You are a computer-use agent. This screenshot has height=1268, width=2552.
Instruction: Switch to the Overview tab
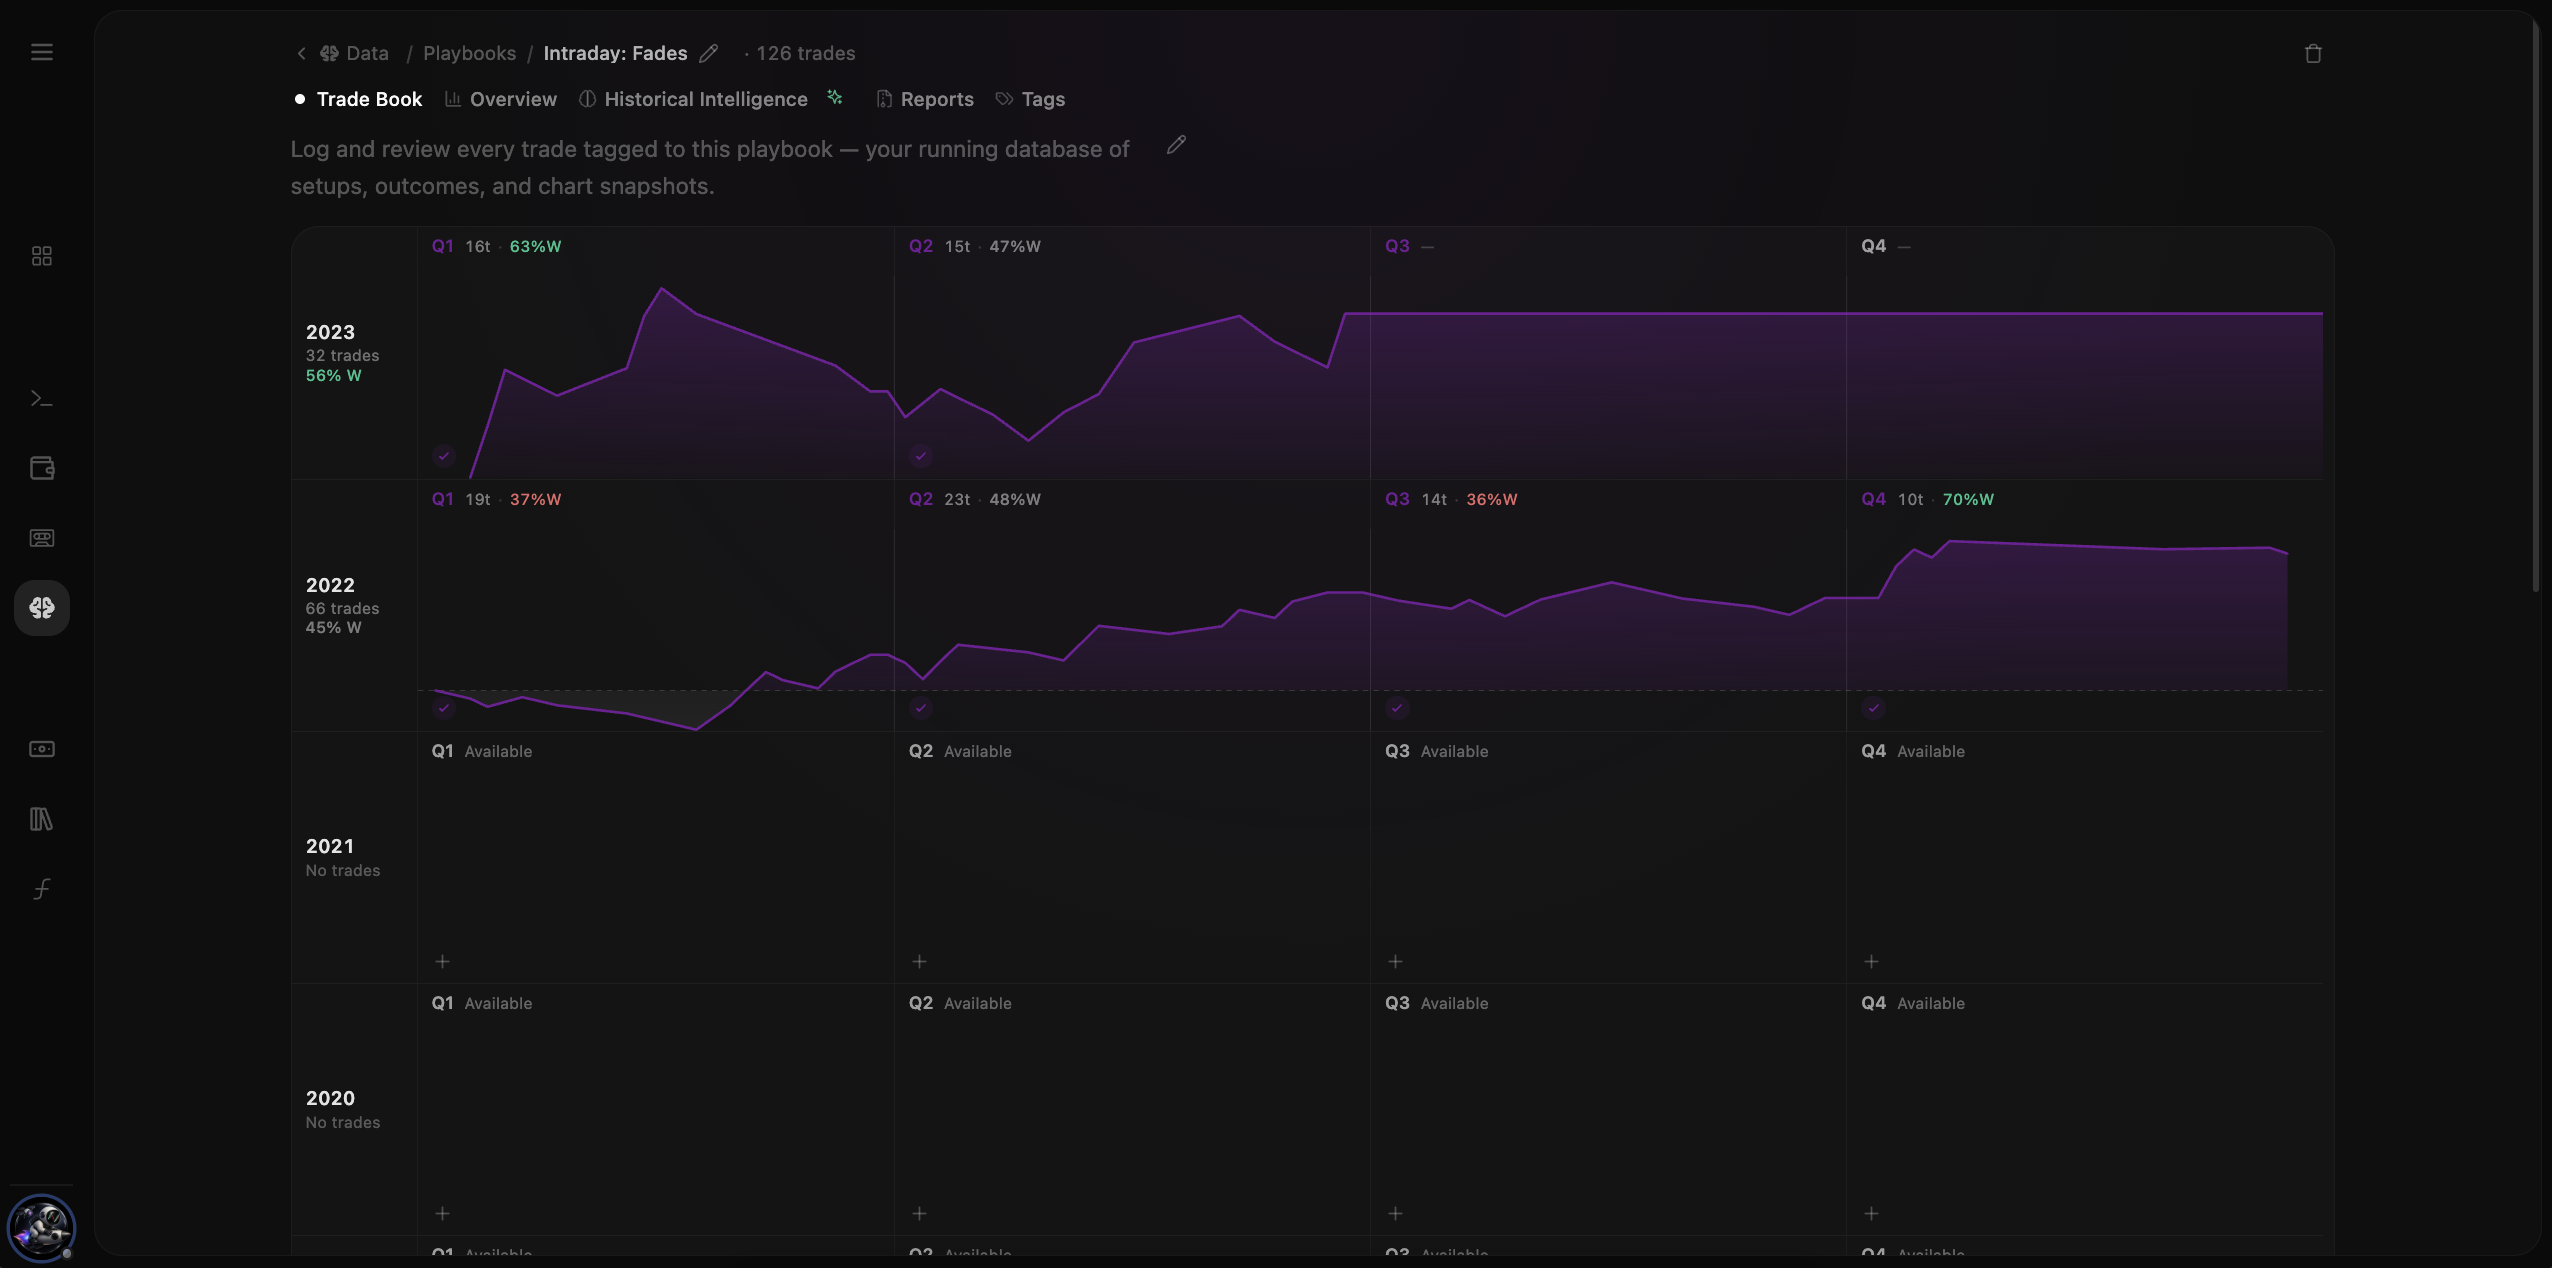pos(501,99)
